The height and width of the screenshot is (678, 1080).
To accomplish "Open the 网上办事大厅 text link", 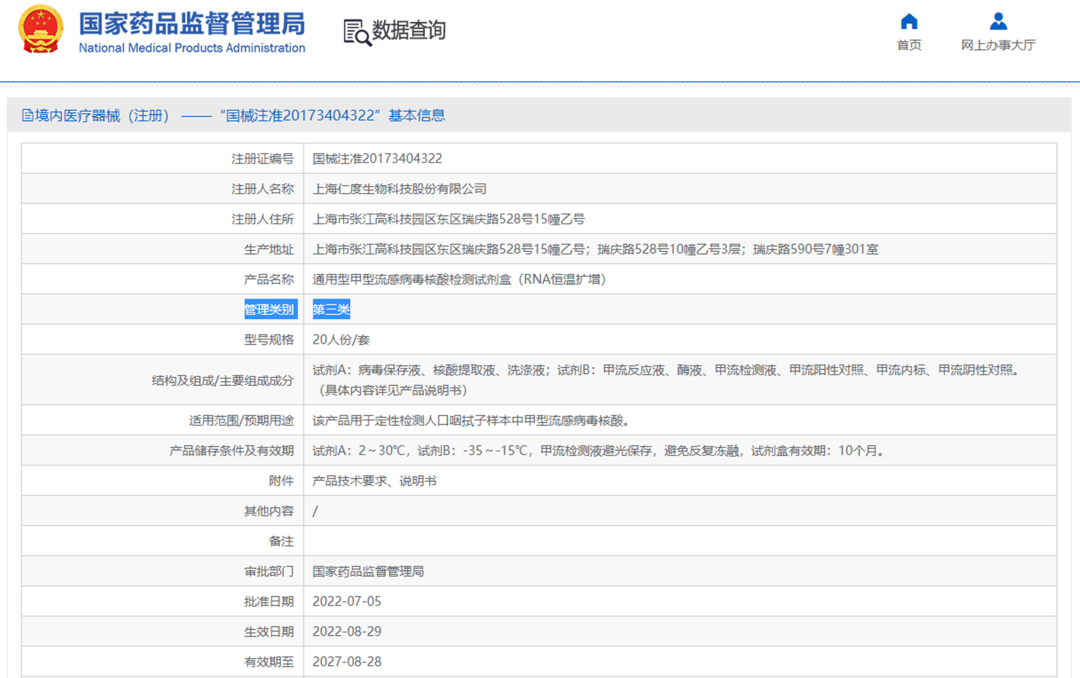I will coord(998,46).
